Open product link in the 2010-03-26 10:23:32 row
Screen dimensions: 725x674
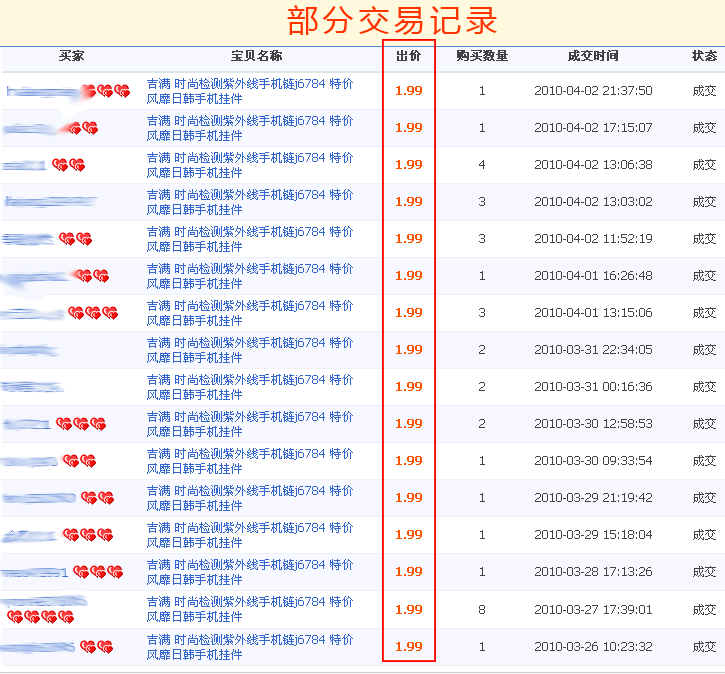(x=250, y=647)
